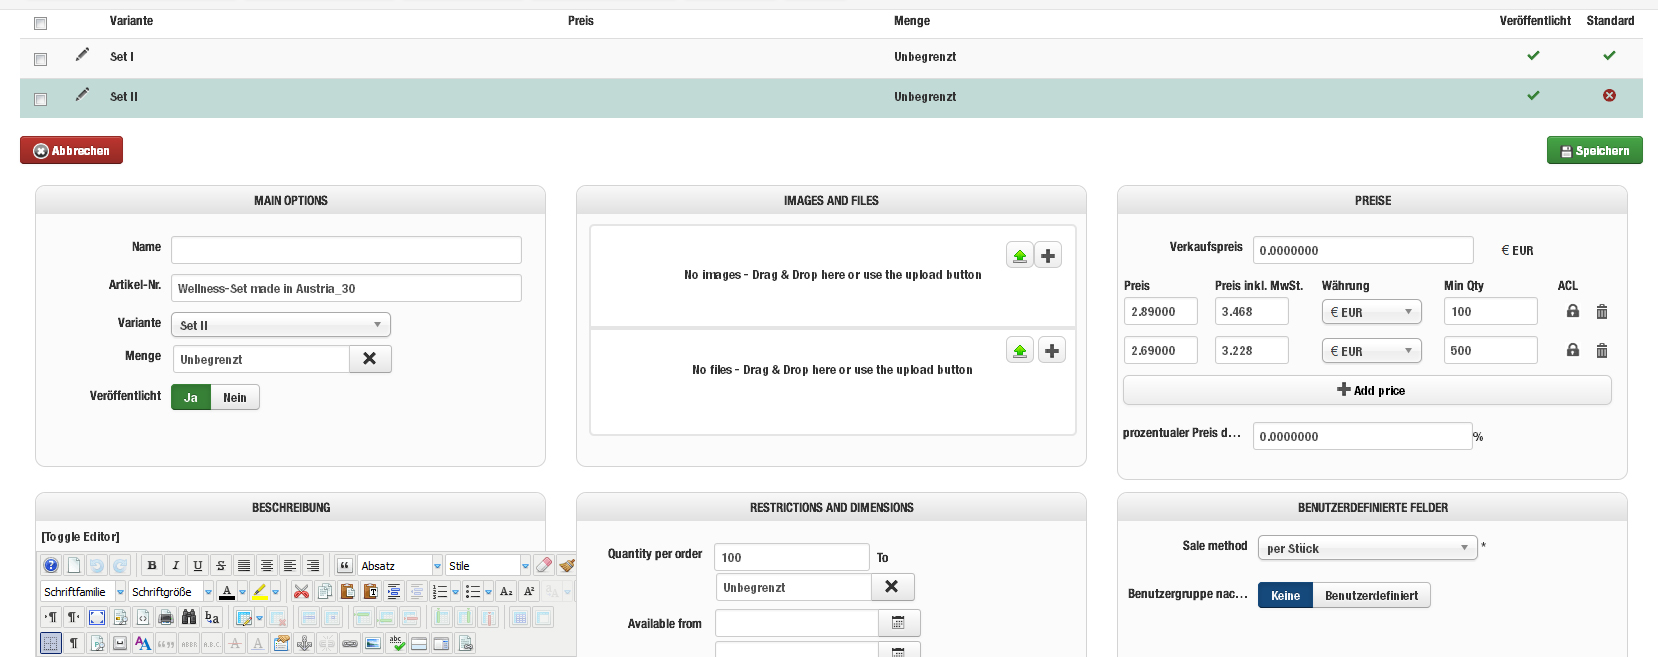Click the subscript editor icon

tap(506, 591)
